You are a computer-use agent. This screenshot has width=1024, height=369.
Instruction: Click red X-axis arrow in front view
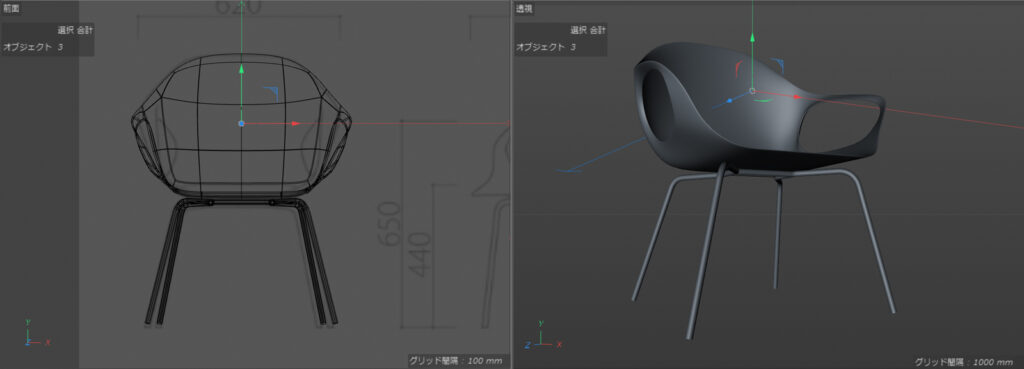(x=295, y=123)
